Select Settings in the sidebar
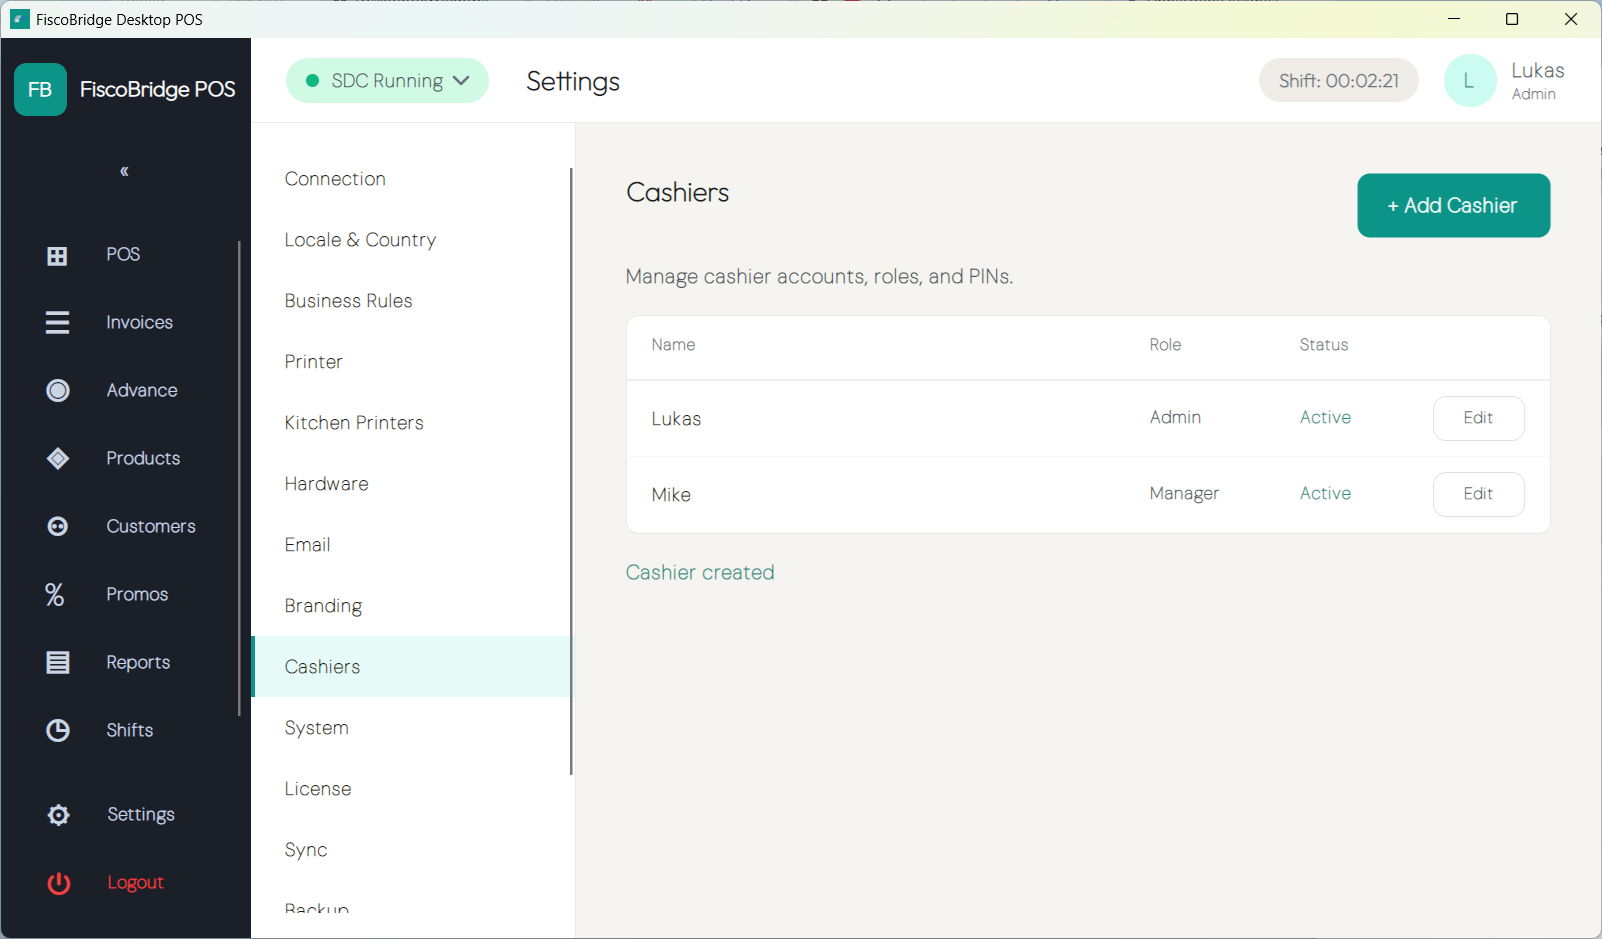This screenshot has width=1602, height=939. click(x=141, y=814)
